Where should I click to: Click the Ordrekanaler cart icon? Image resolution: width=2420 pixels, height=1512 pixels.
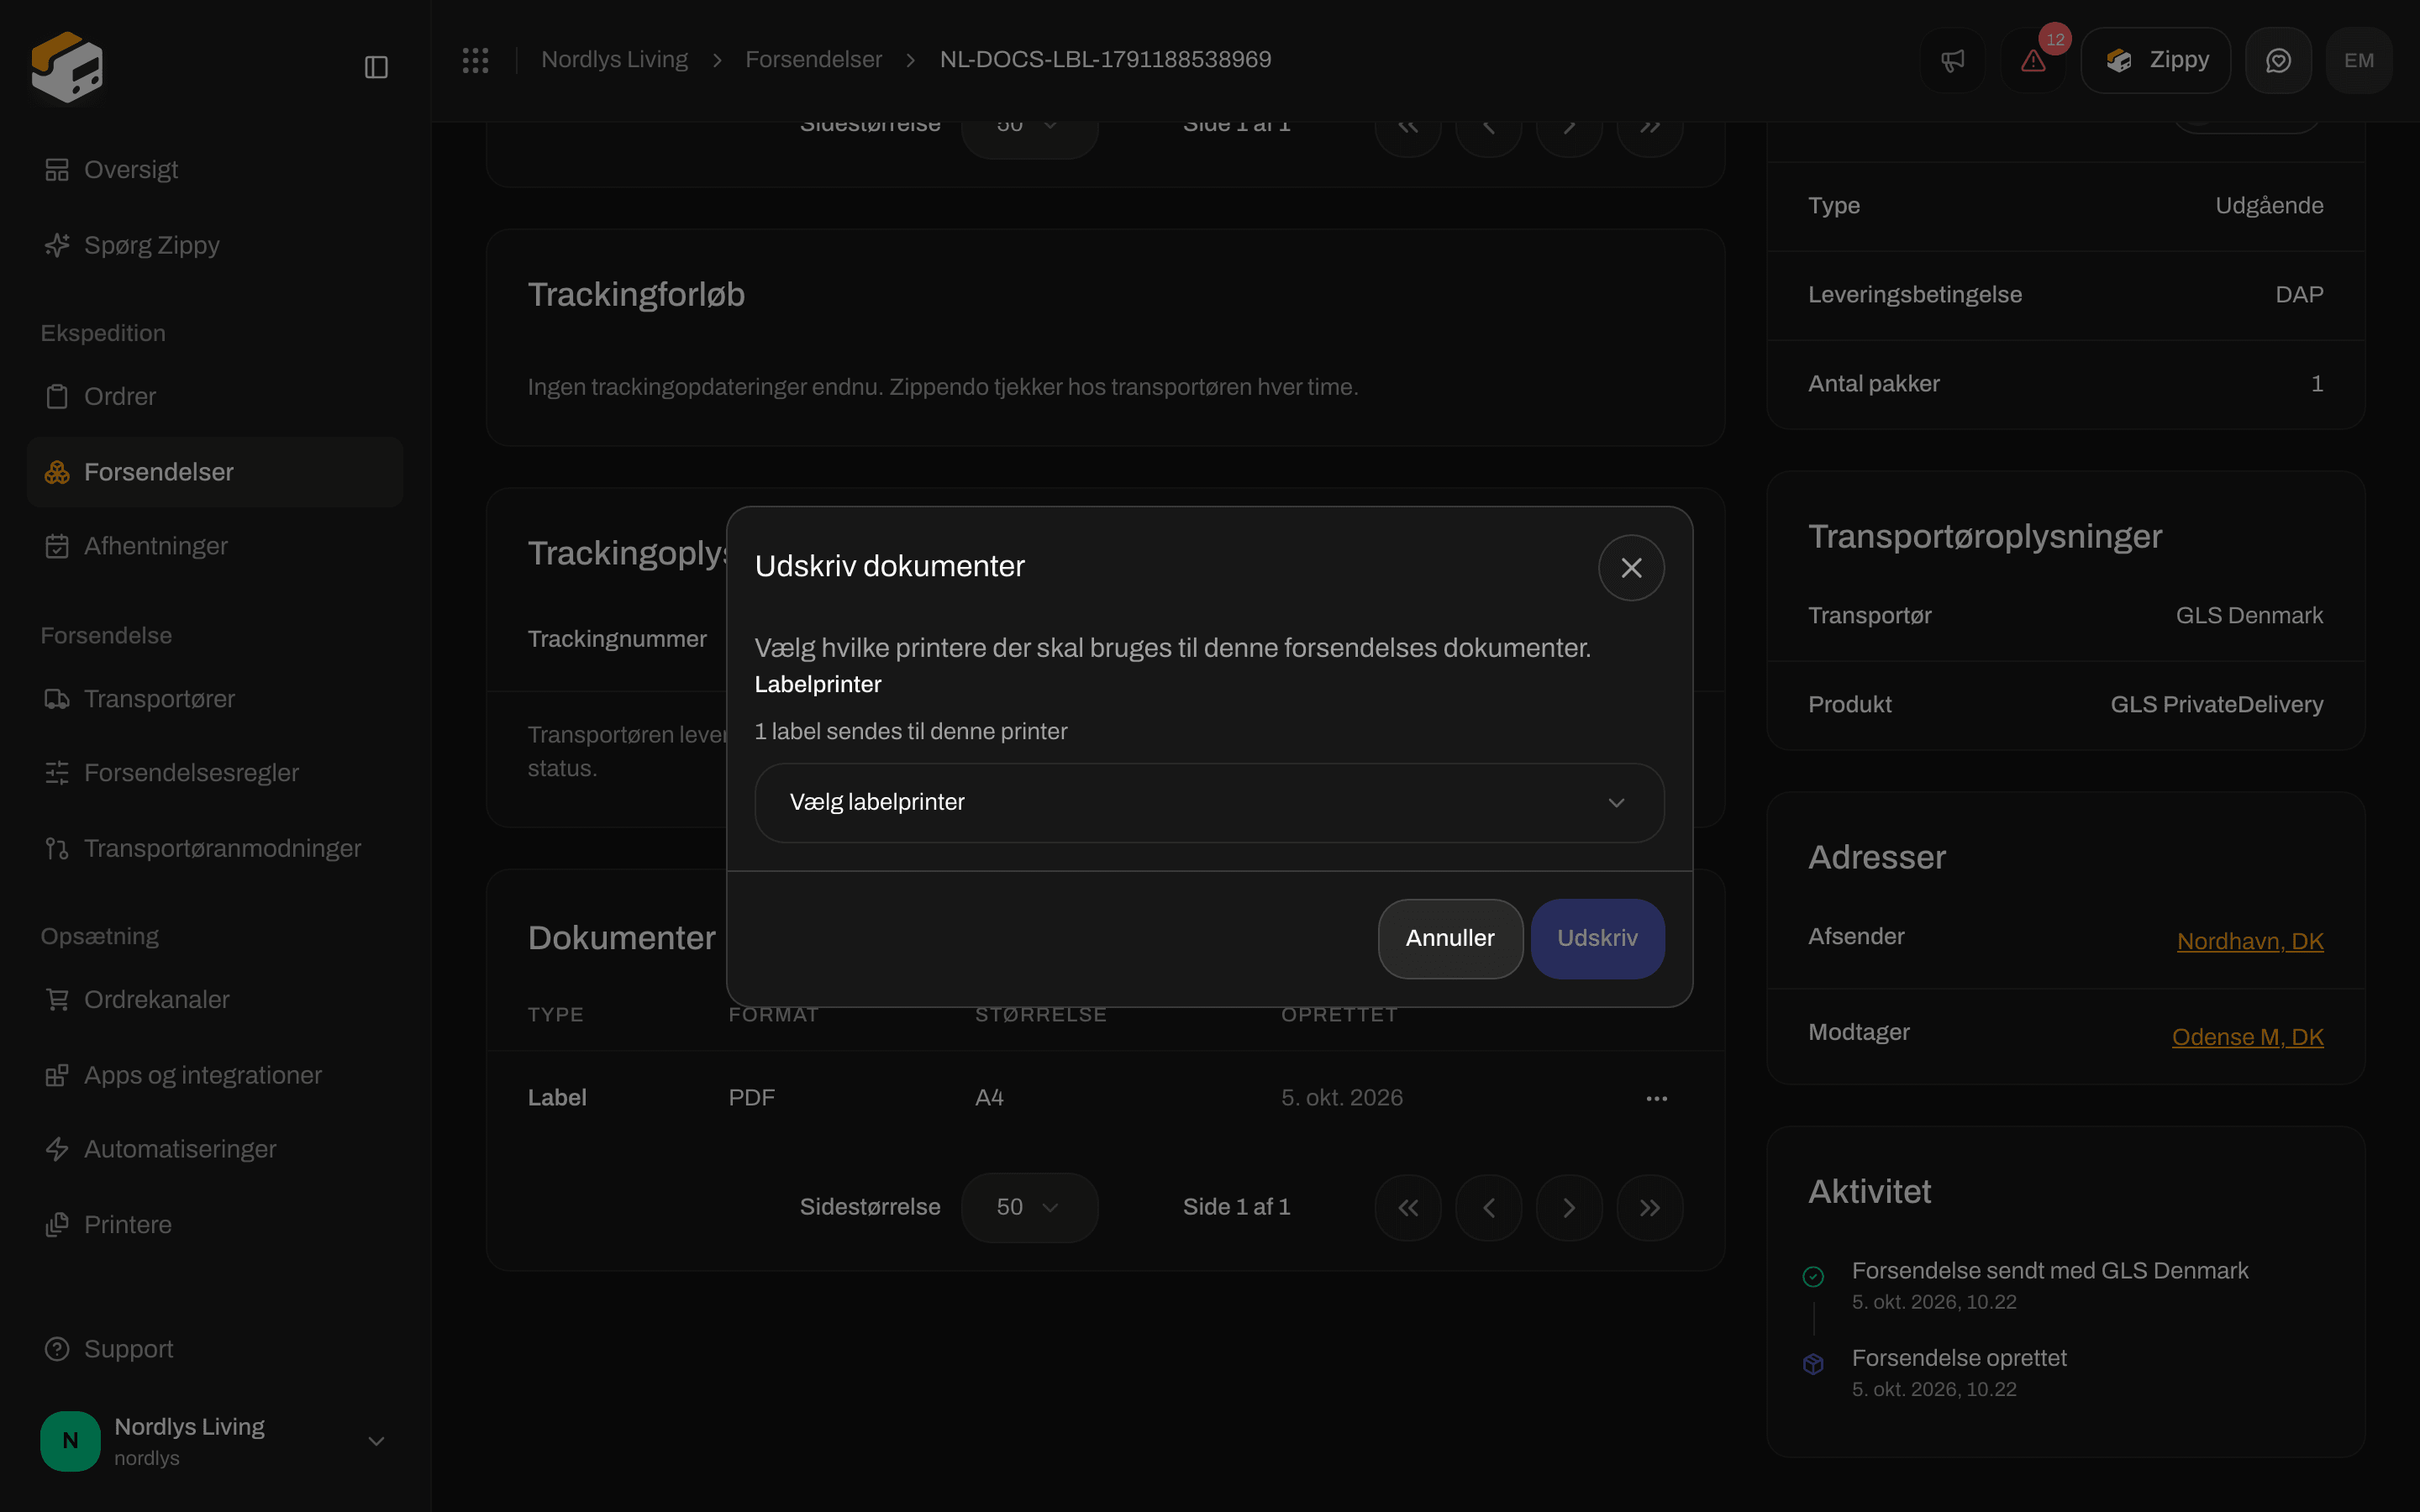click(x=57, y=999)
